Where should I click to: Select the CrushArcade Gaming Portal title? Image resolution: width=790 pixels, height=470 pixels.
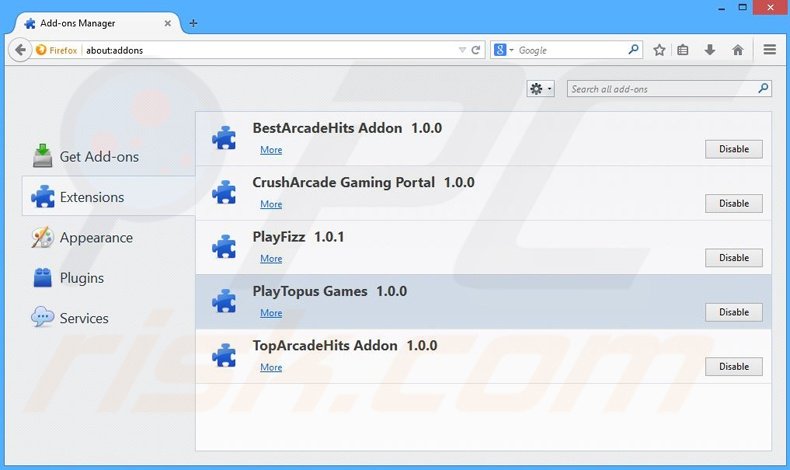click(x=344, y=182)
